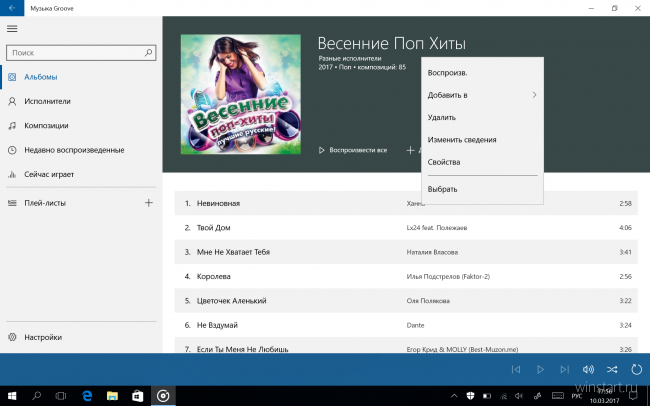Show hidden tray icons chevron
Screen dimensions: 650x406
[x=454, y=396]
